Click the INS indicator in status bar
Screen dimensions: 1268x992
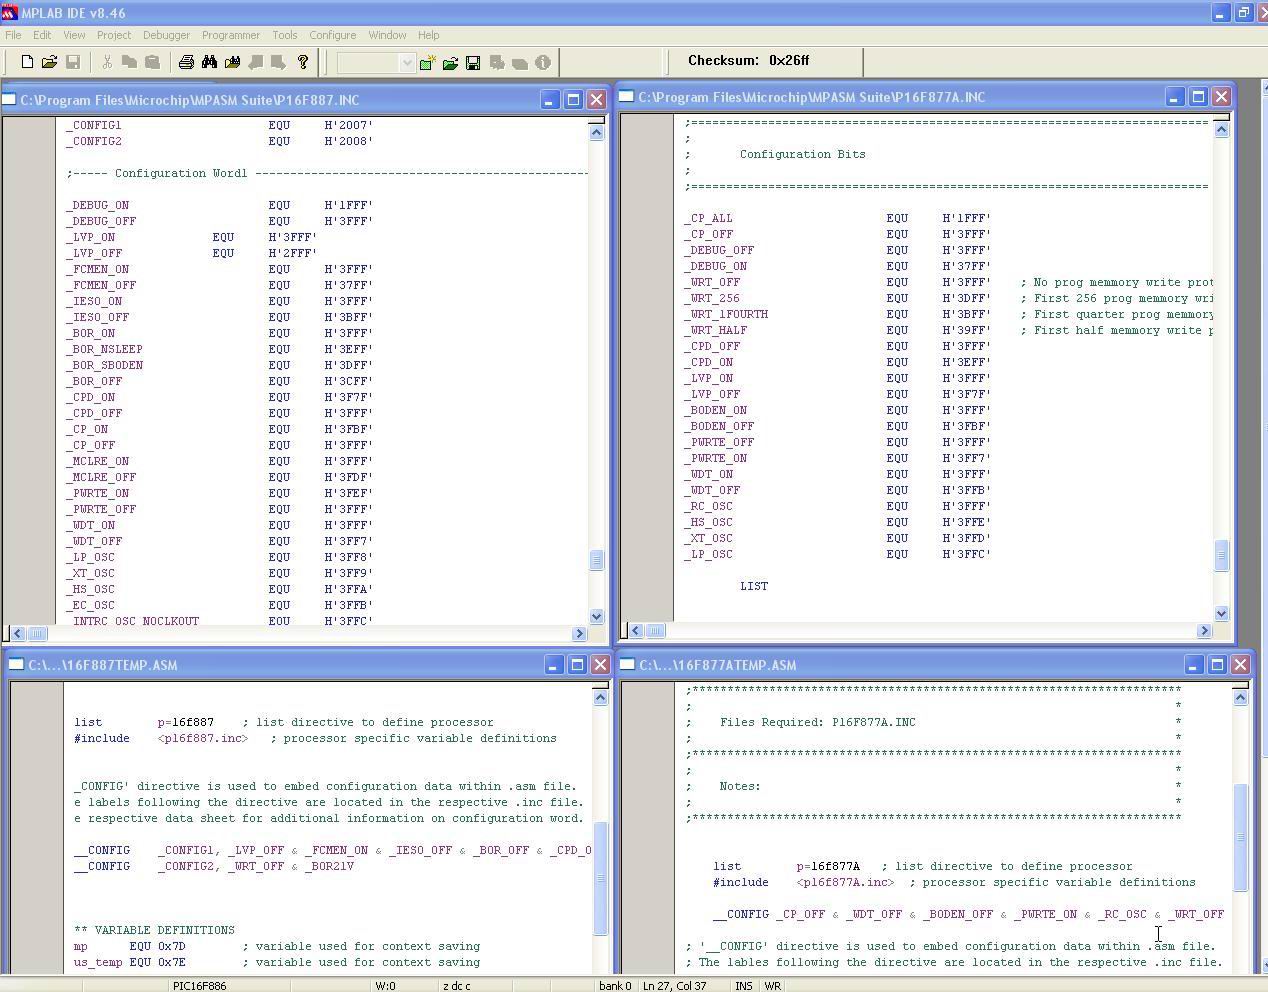(744, 985)
